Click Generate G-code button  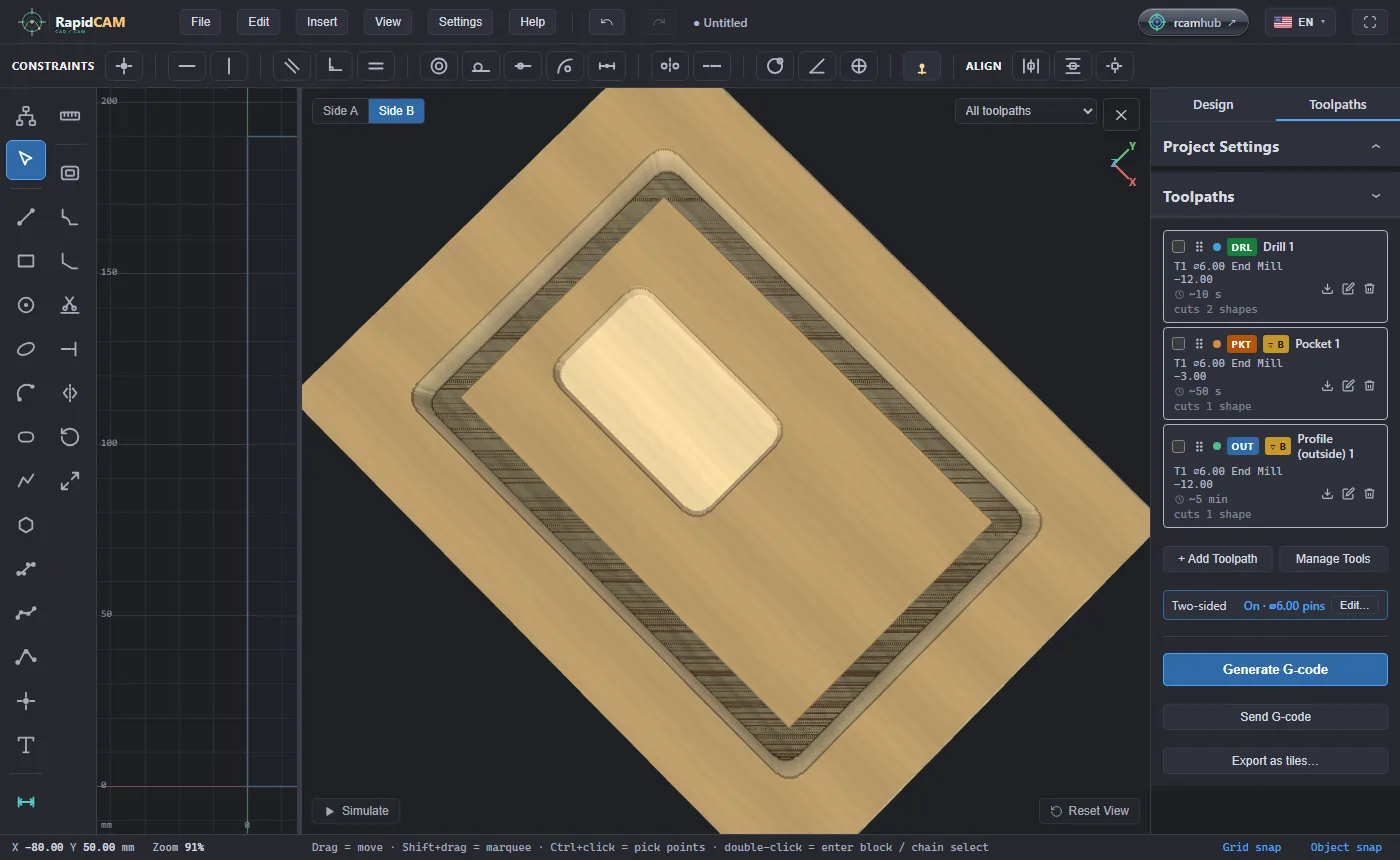click(x=1275, y=669)
